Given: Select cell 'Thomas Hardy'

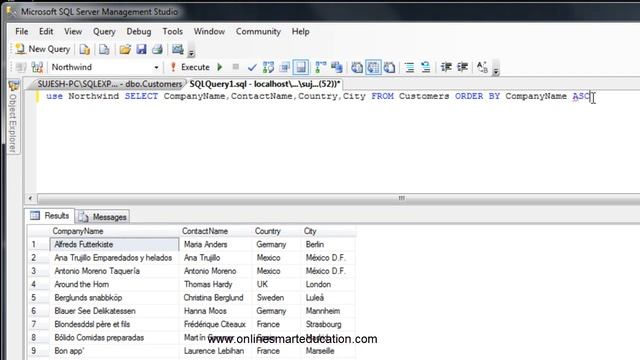Looking at the screenshot, I should 216,284.
